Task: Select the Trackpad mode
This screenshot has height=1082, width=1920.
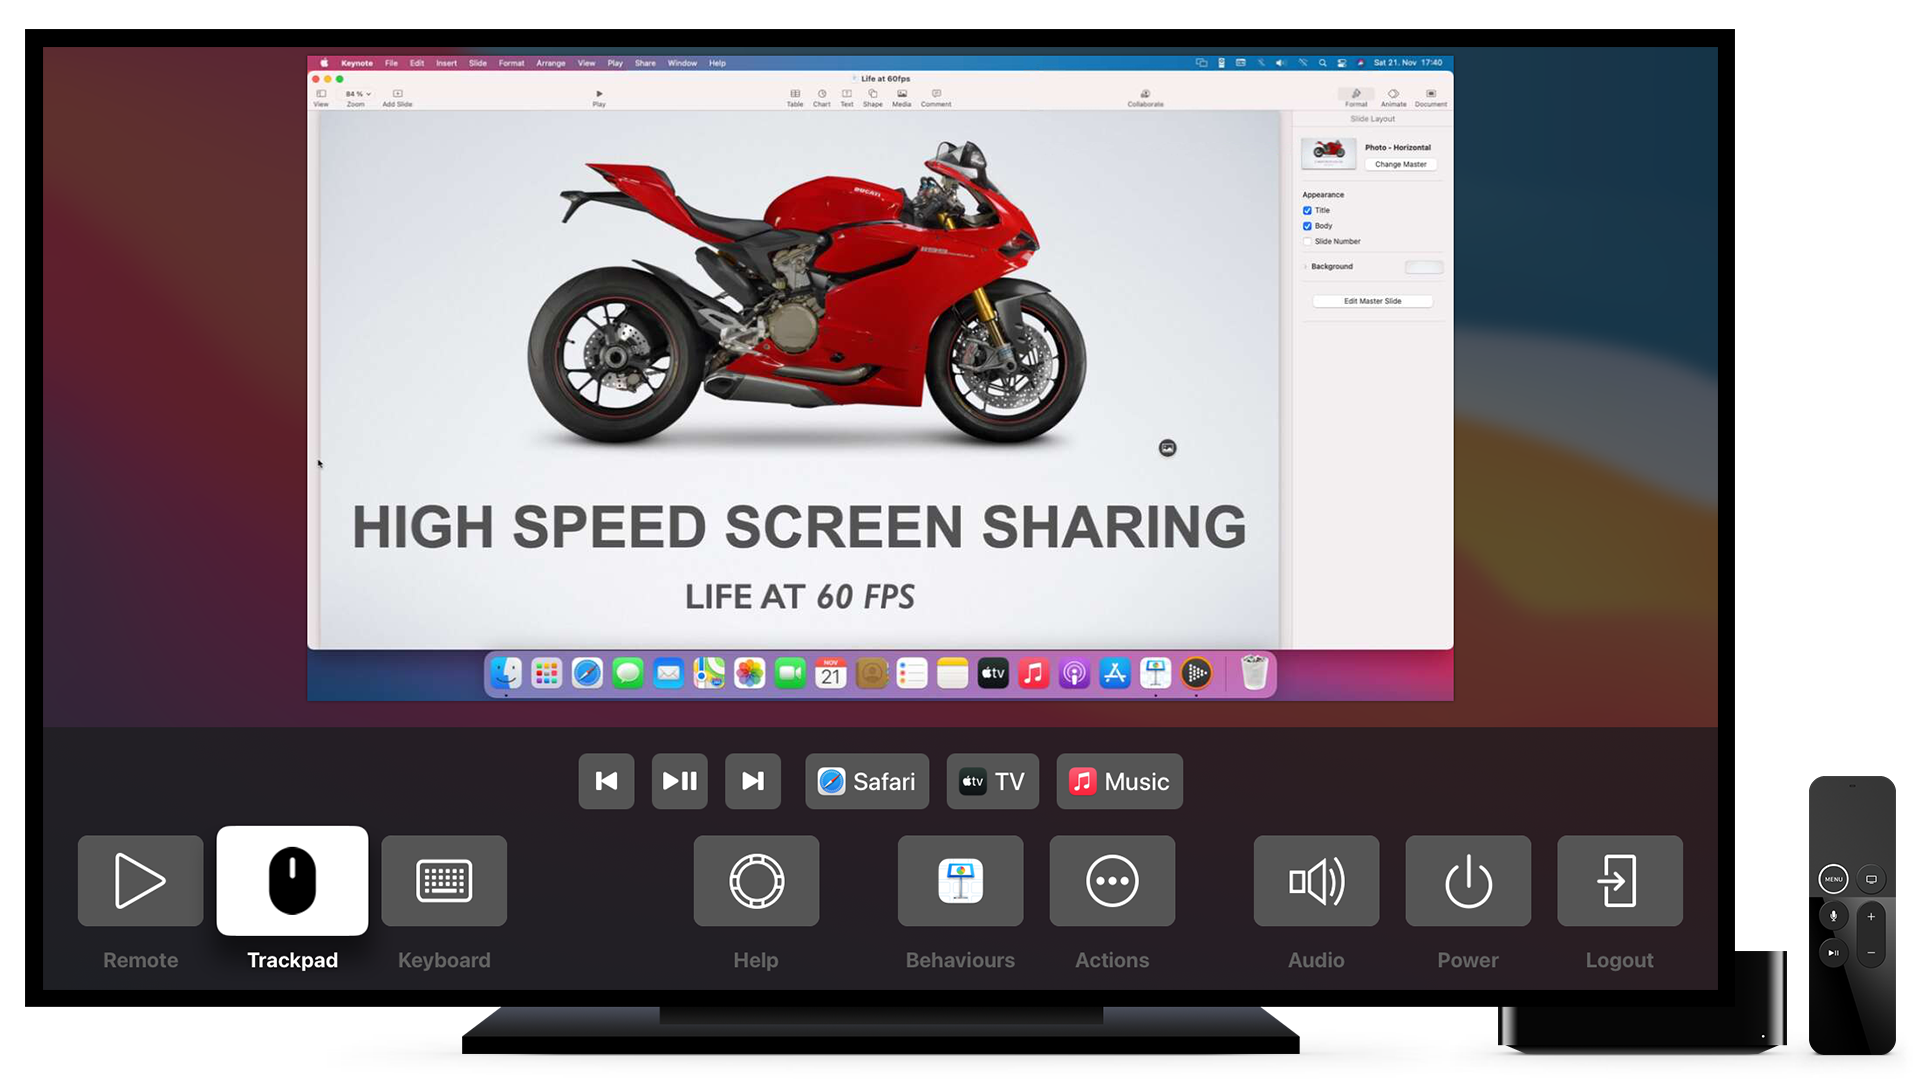Action: tap(292, 881)
